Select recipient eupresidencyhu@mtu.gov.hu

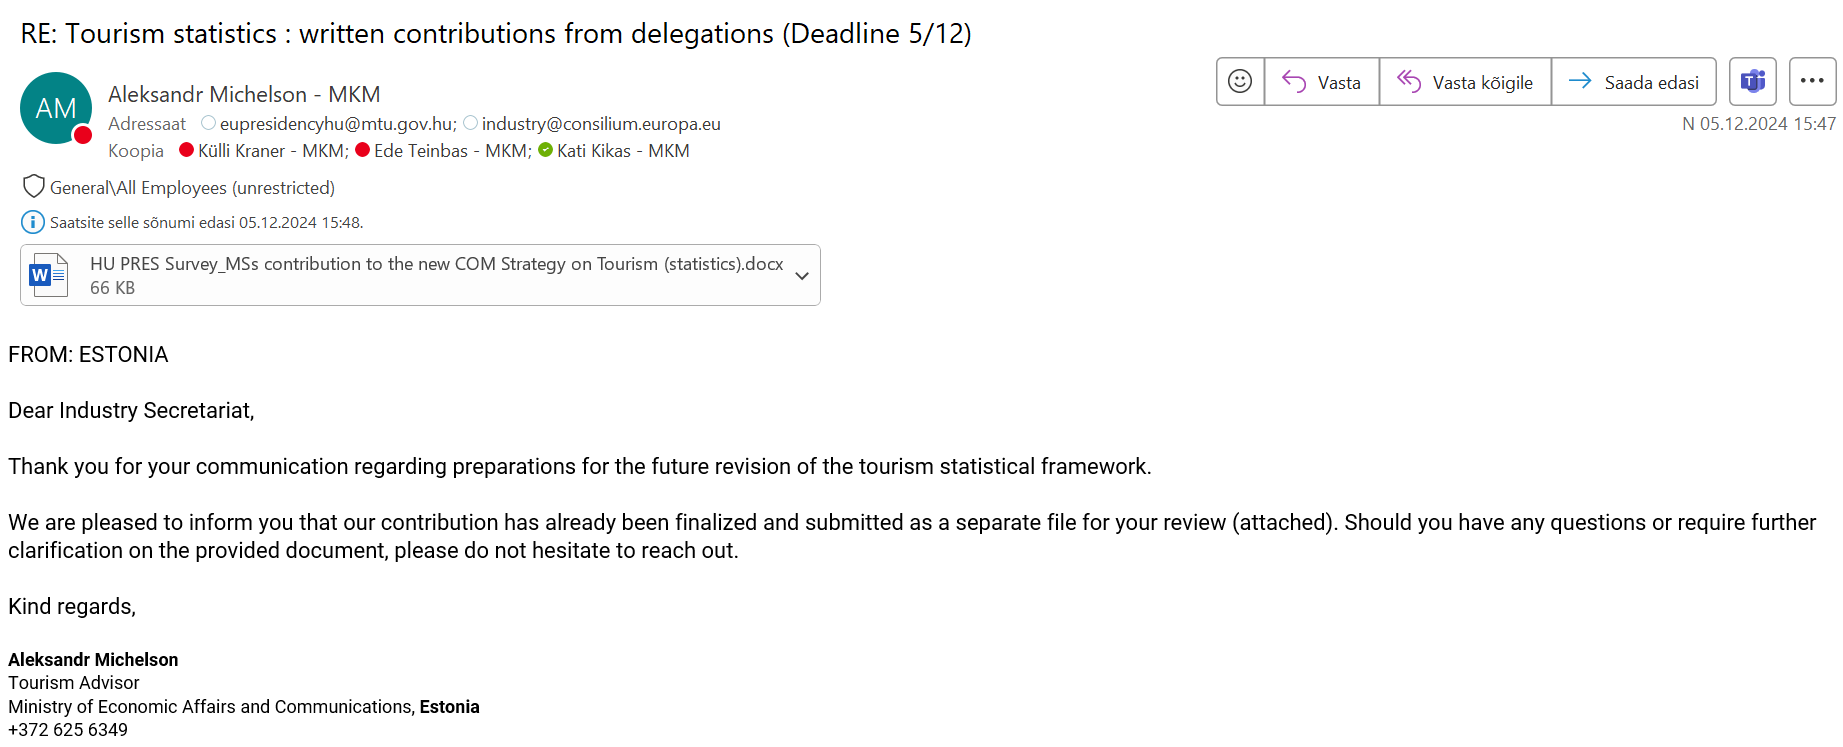[338, 124]
